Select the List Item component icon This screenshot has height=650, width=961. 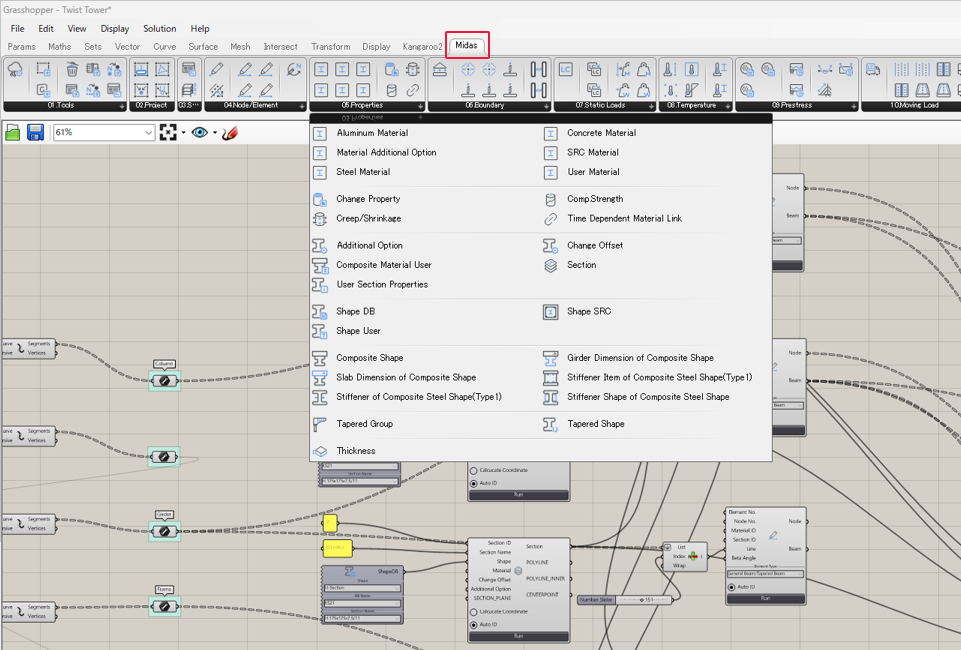[693, 556]
